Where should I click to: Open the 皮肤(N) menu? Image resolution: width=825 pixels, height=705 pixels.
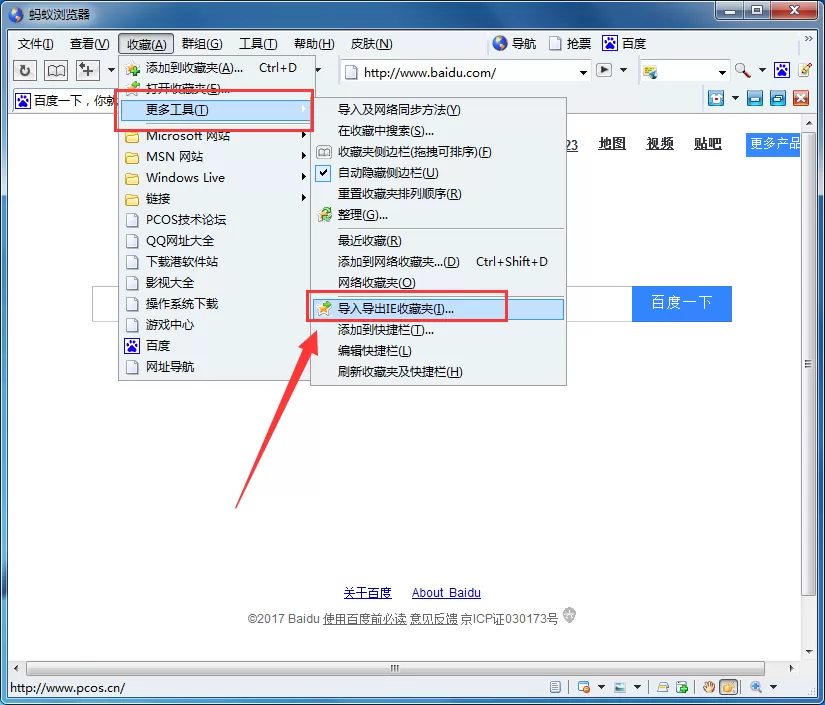click(371, 44)
